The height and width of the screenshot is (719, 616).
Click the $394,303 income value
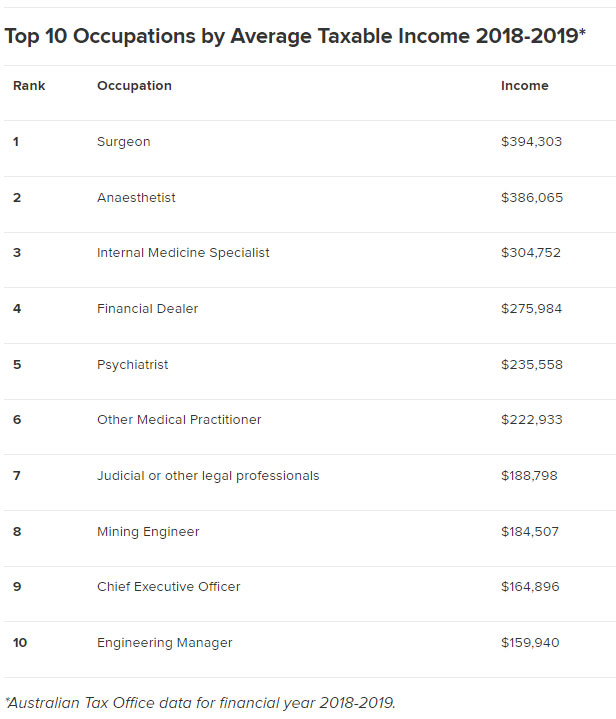(x=531, y=142)
